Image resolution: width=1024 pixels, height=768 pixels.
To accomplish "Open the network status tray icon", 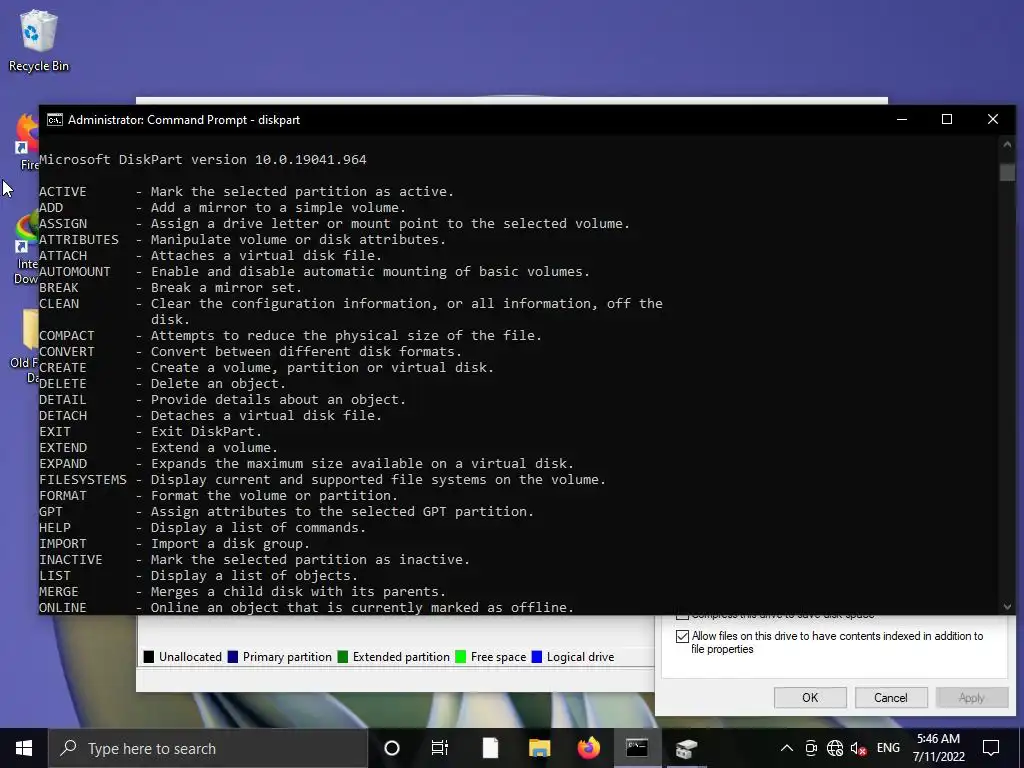I will 835,748.
